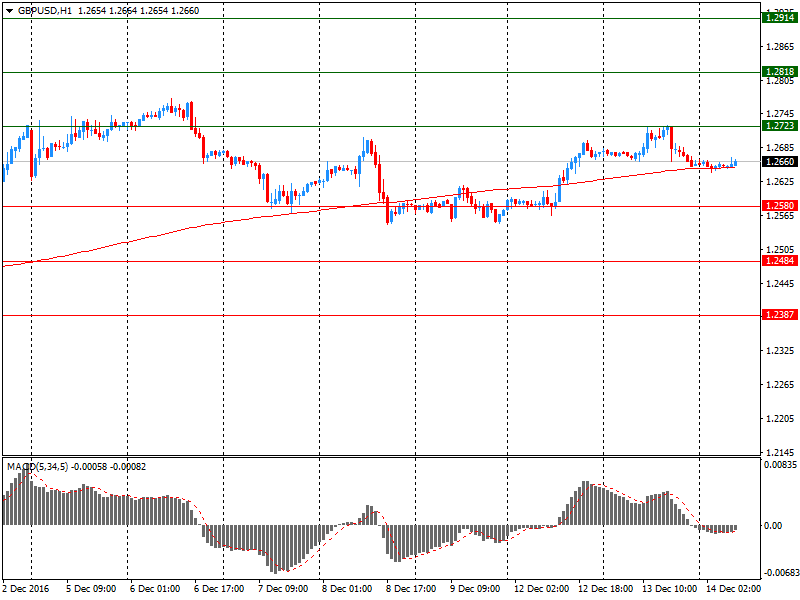Screen dimensions: 800x600
Task: Select the 1.2865 price scale value
Action: [x=780, y=47]
